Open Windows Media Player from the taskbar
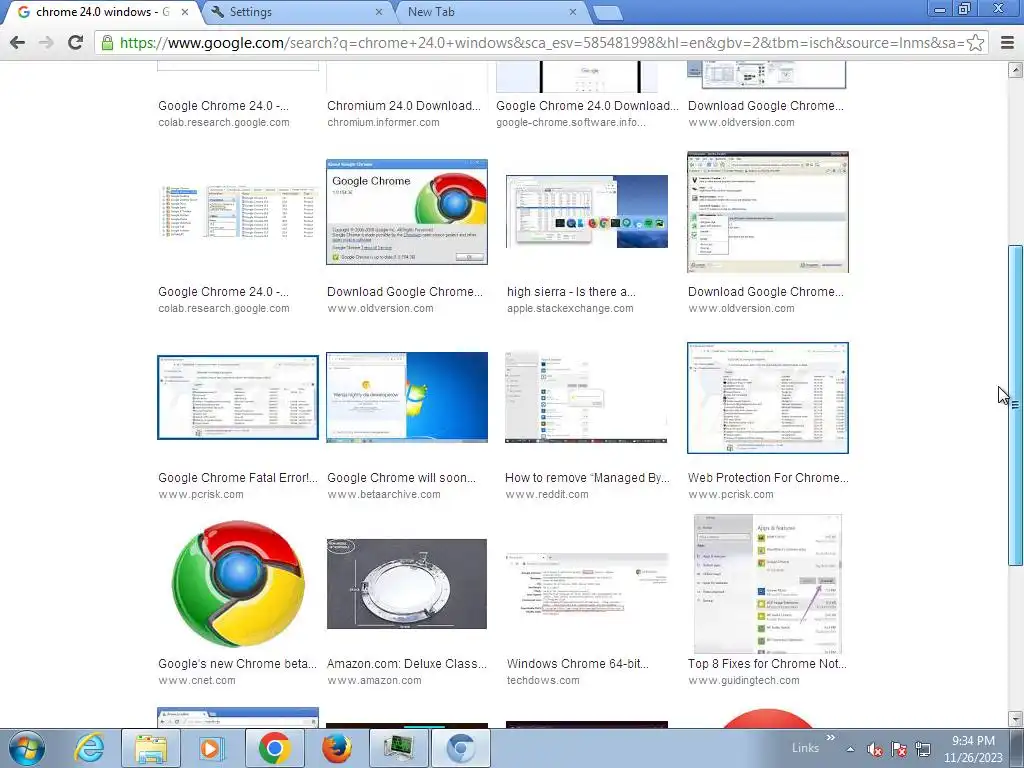Screen dimensions: 1024x768 point(212,748)
